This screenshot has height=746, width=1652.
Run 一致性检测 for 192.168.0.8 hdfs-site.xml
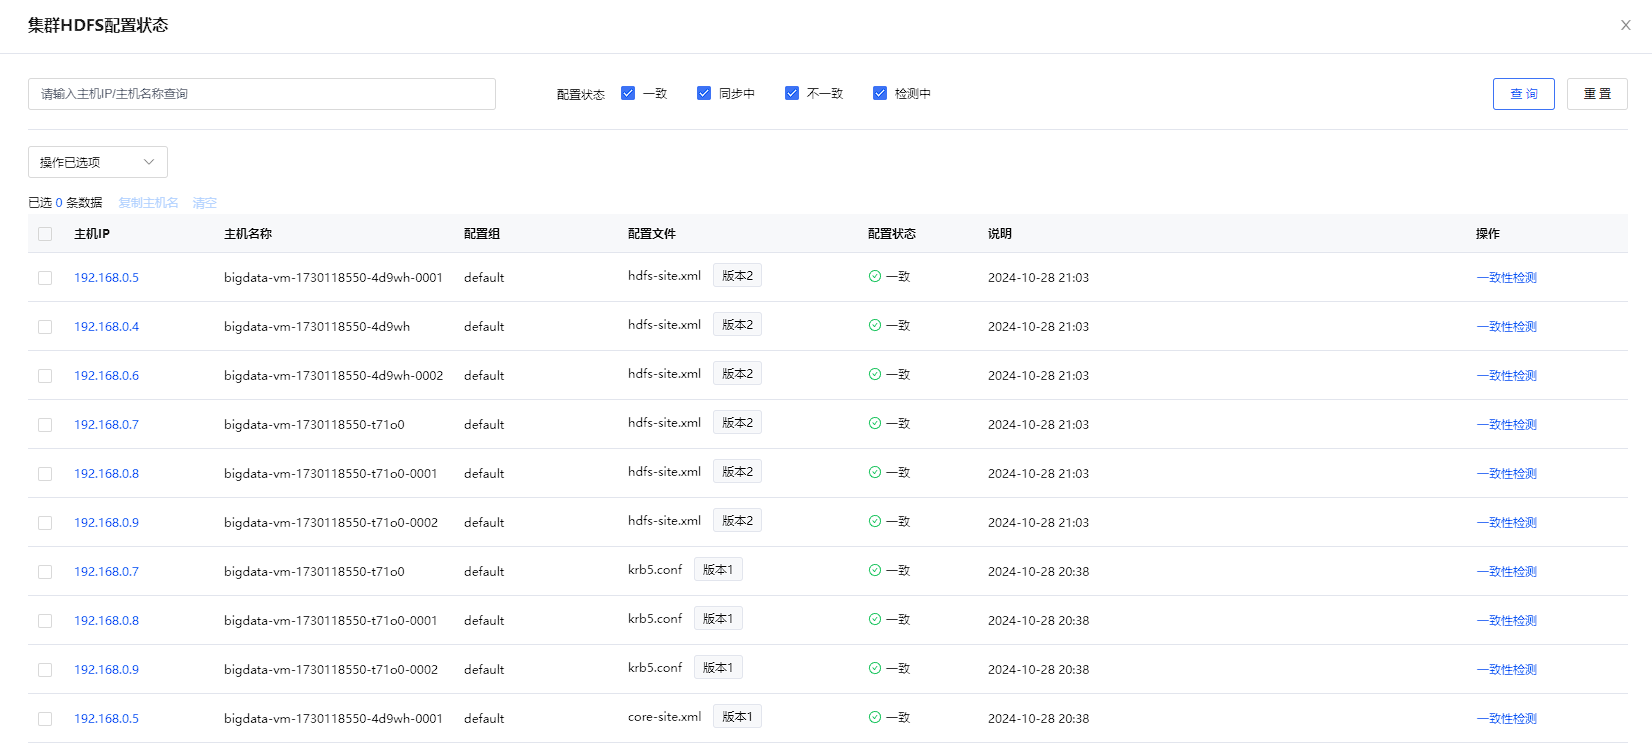click(1506, 474)
